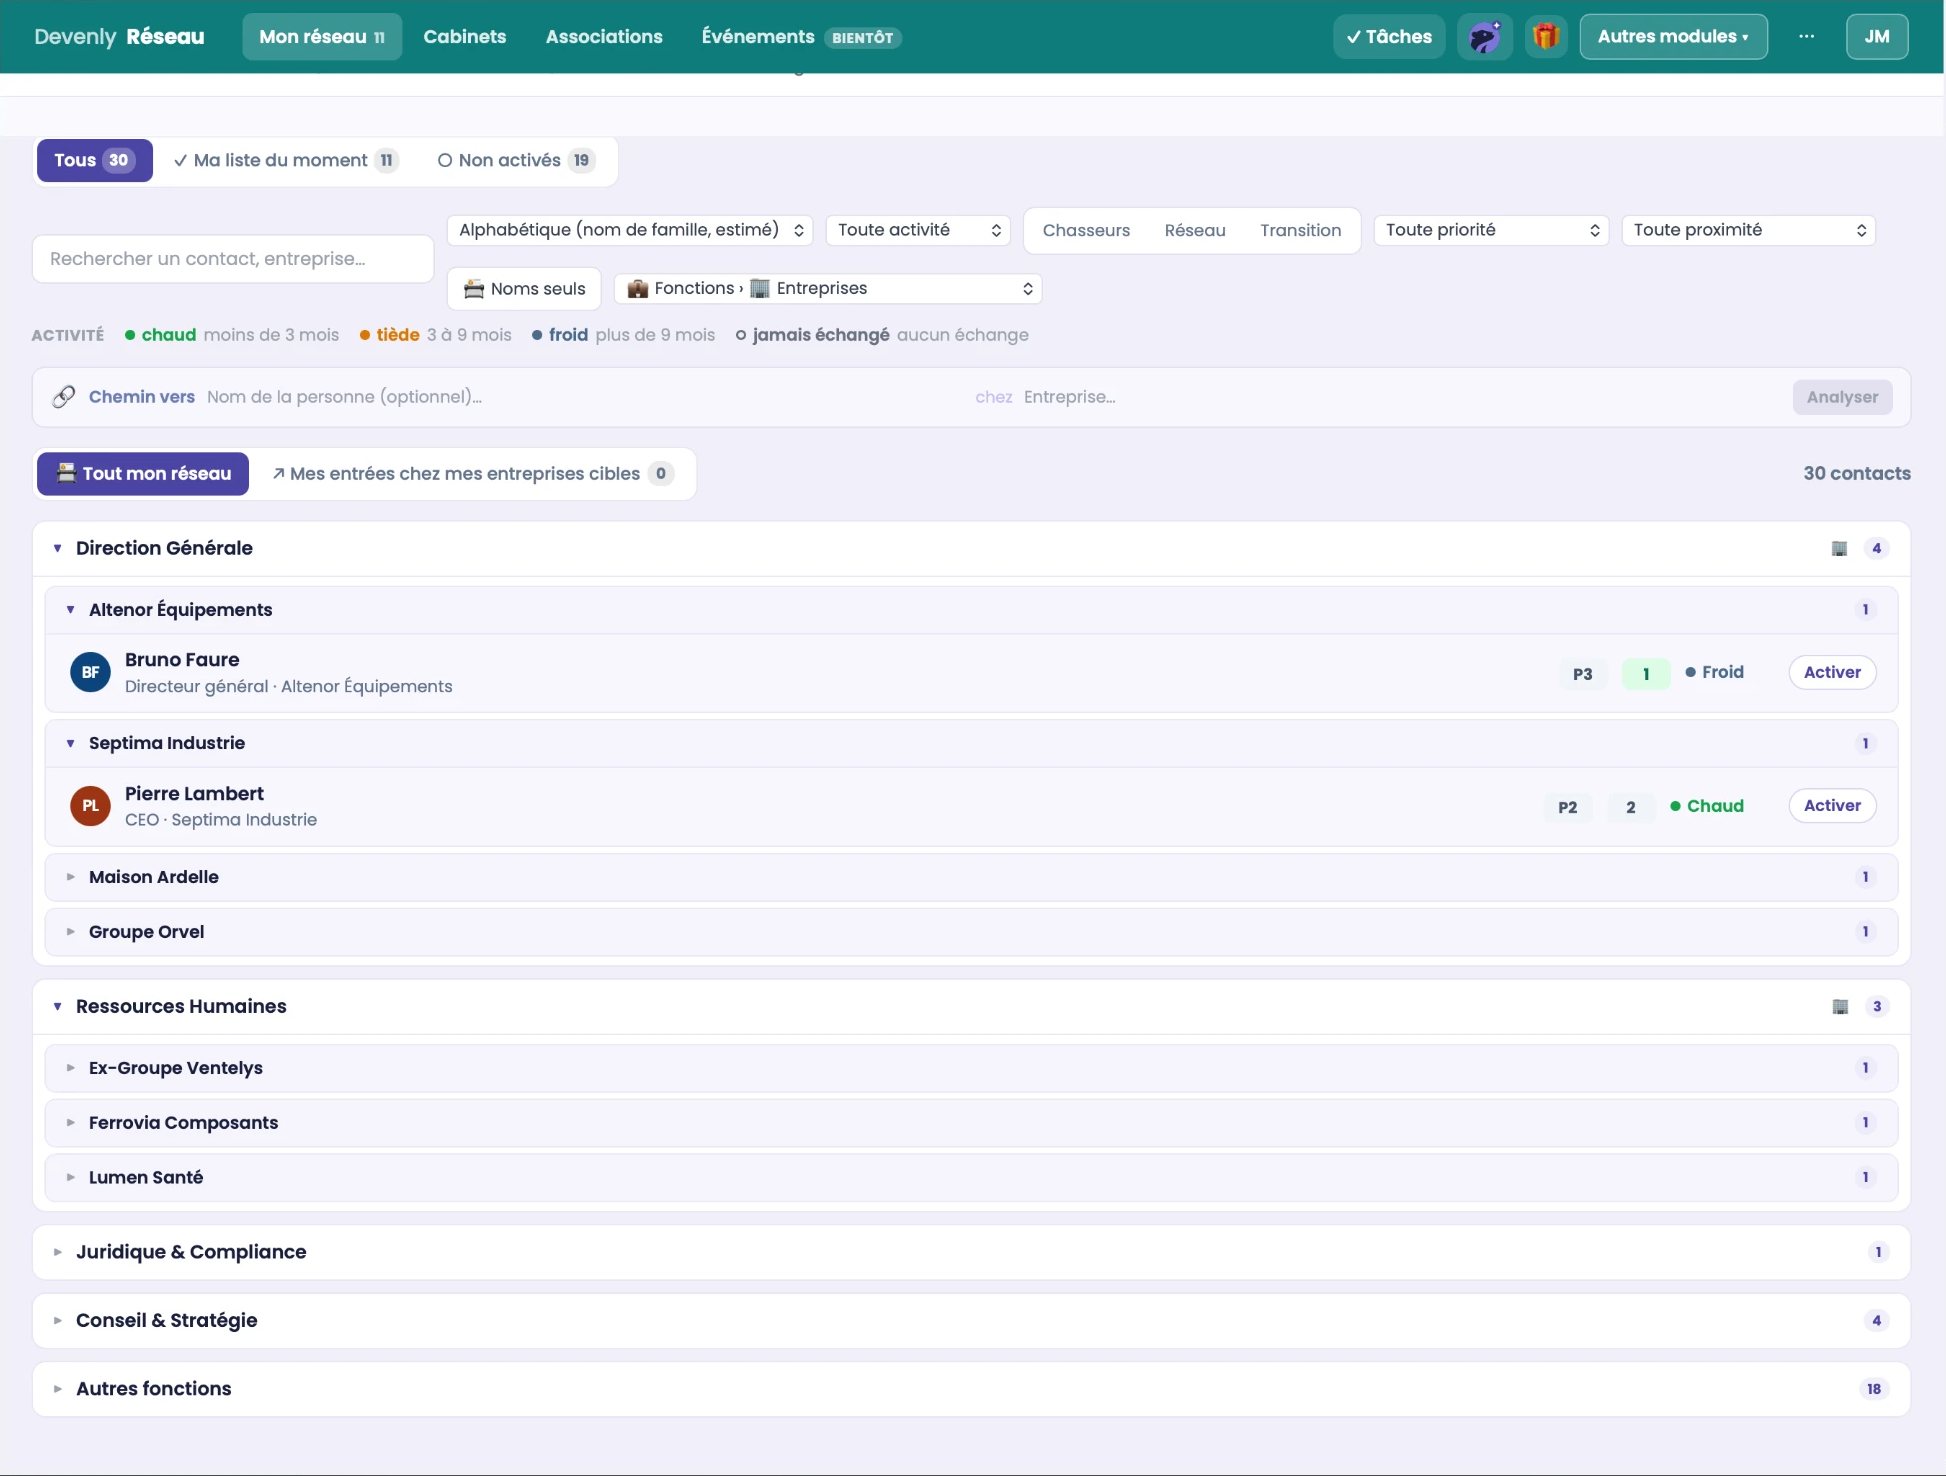Focus the Chemin vers person name field
This screenshot has height=1476, width=1946.
click(x=584, y=397)
